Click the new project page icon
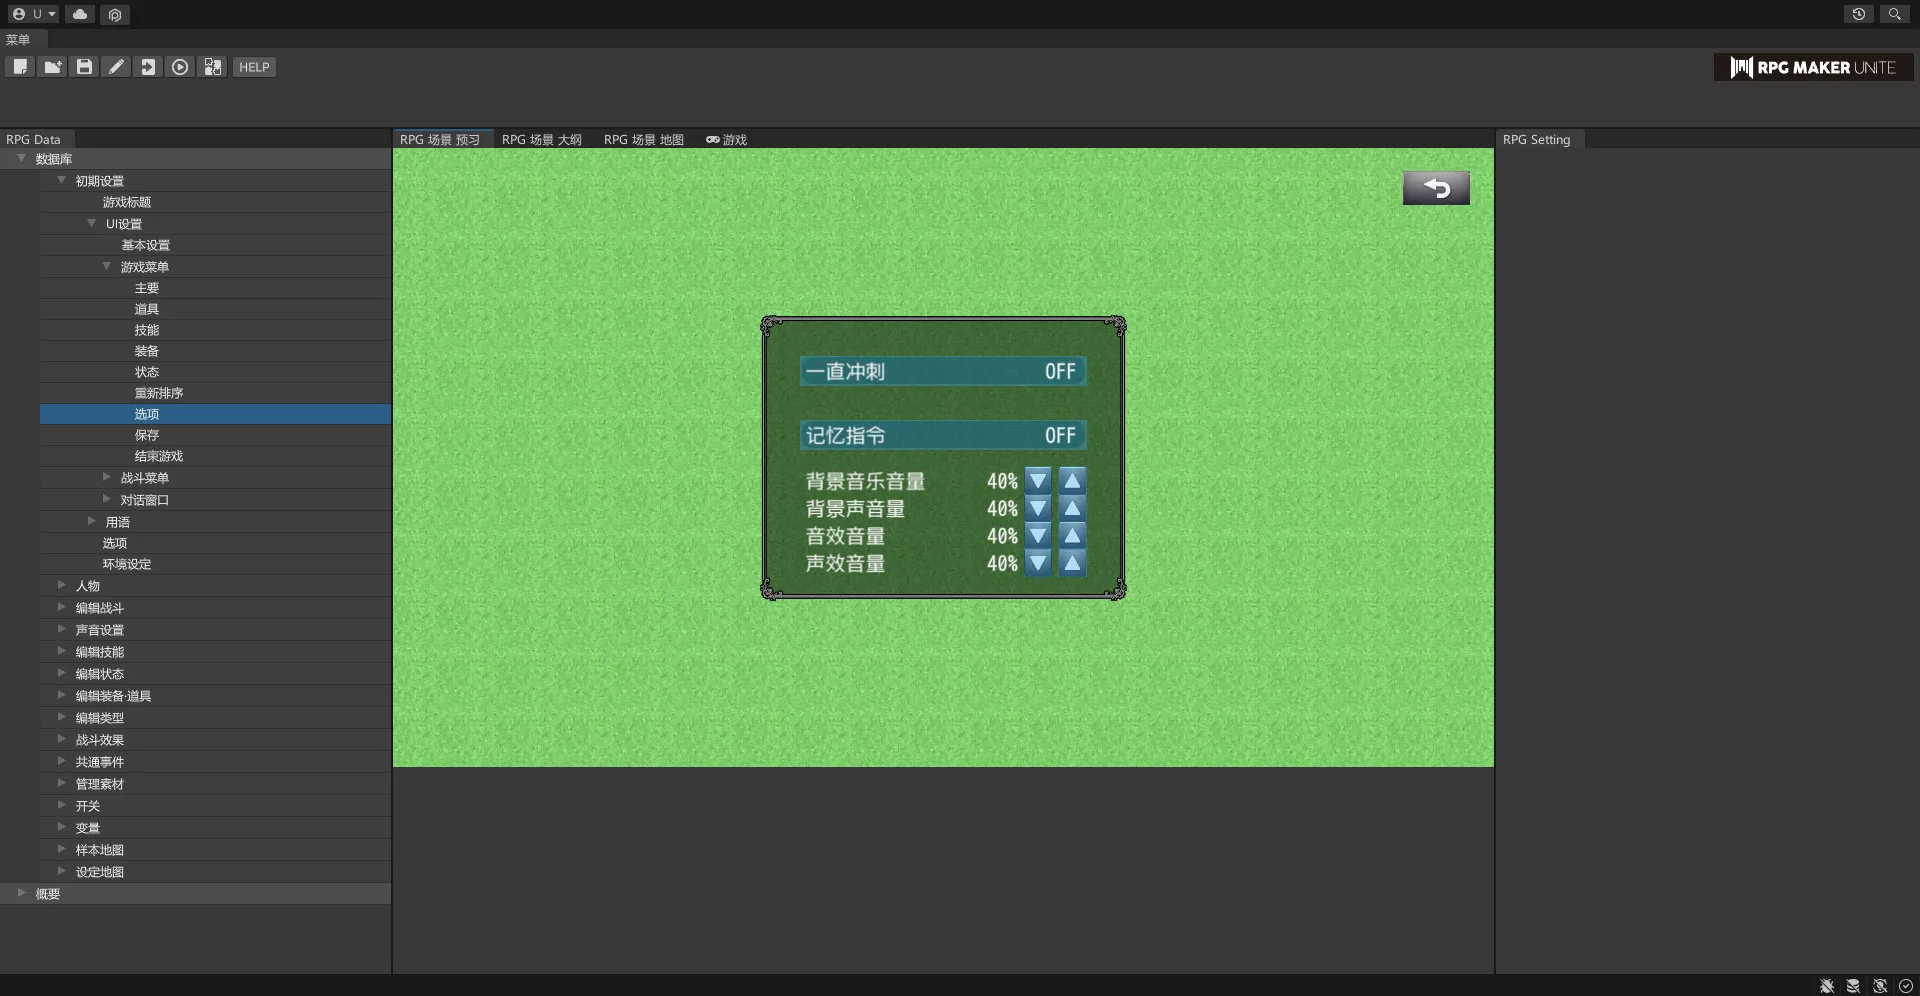Viewport: 1920px width, 996px height. click(x=20, y=67)
